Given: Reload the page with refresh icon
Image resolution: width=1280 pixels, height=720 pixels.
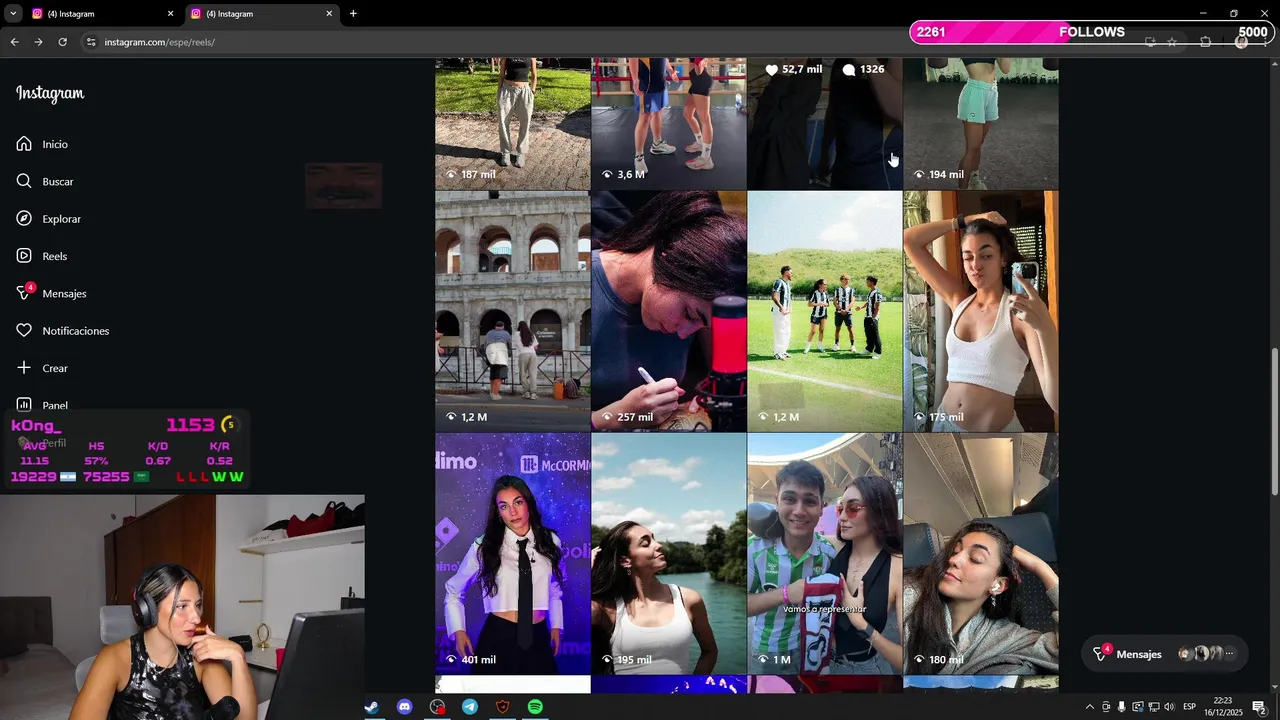Looking at the screenshot, I should [x=62, y=42].
